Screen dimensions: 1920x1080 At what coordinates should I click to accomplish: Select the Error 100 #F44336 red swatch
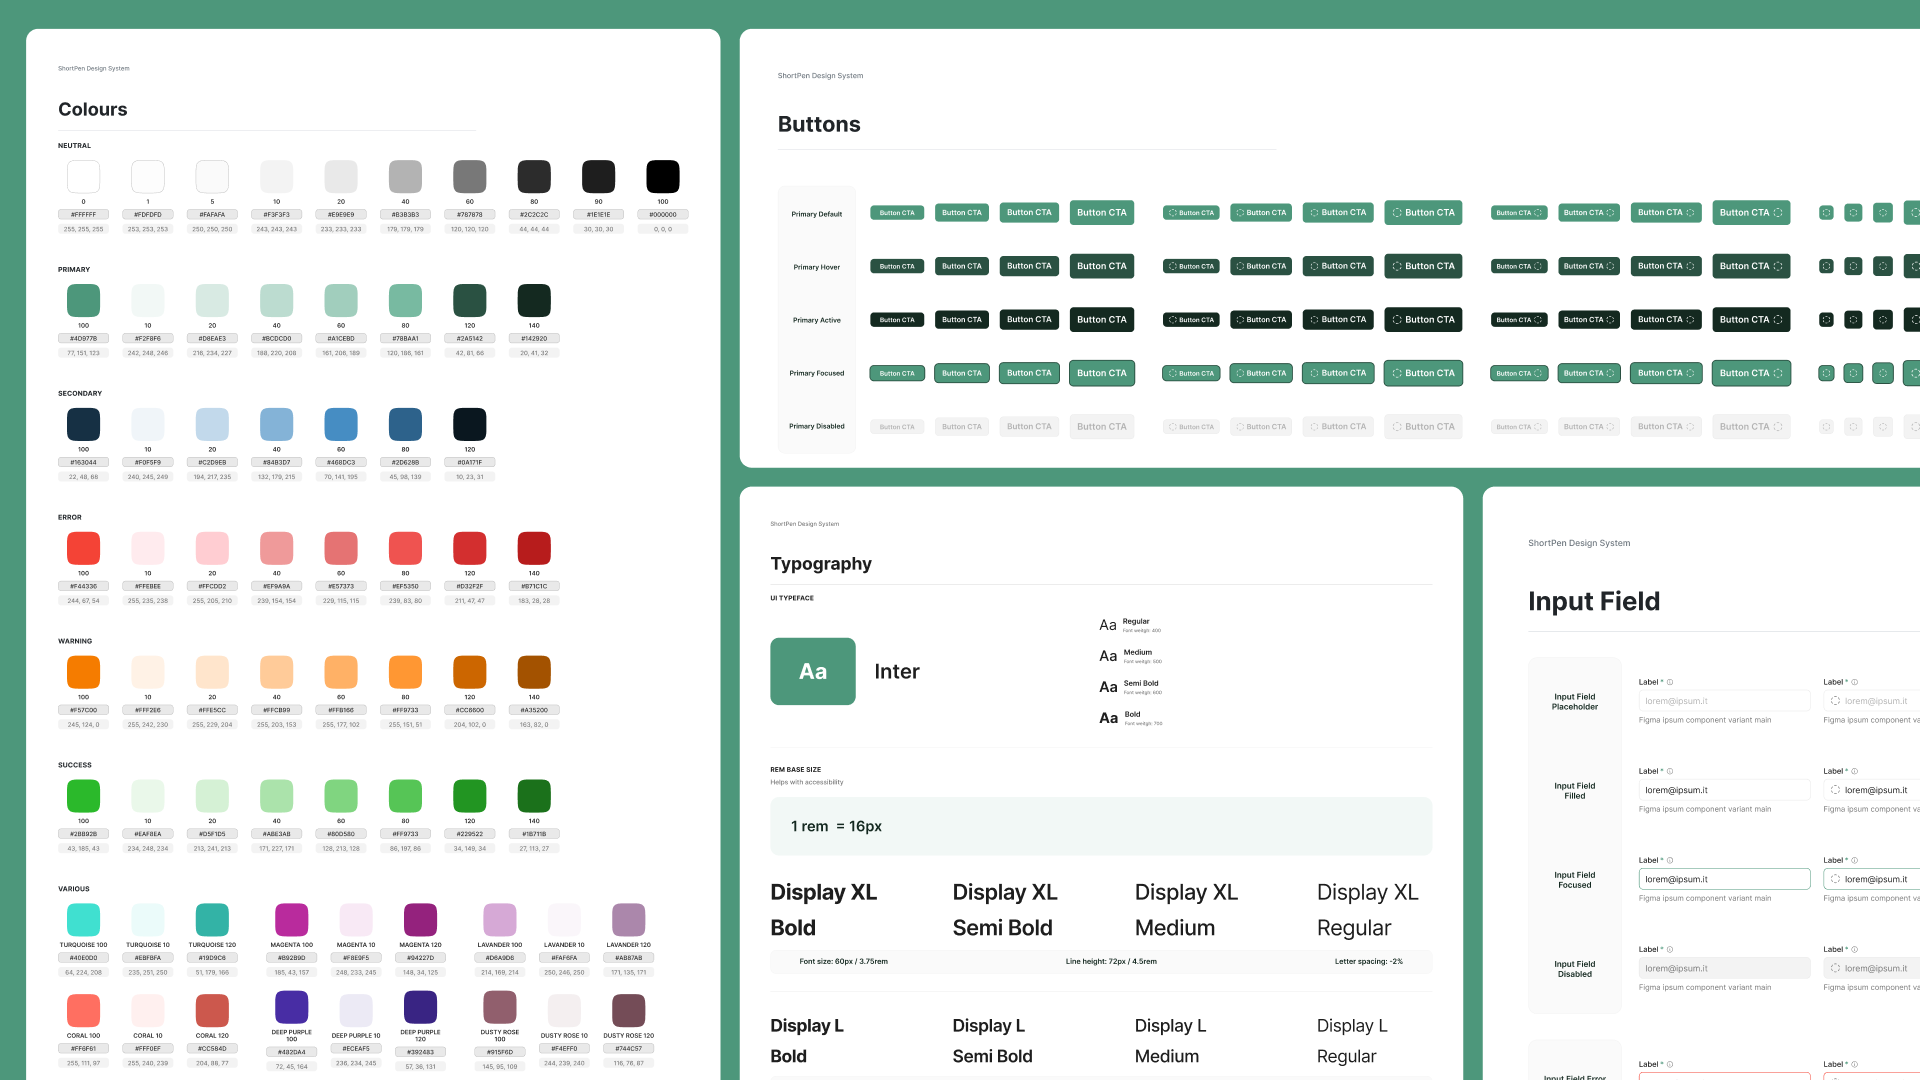coord(83,548)
